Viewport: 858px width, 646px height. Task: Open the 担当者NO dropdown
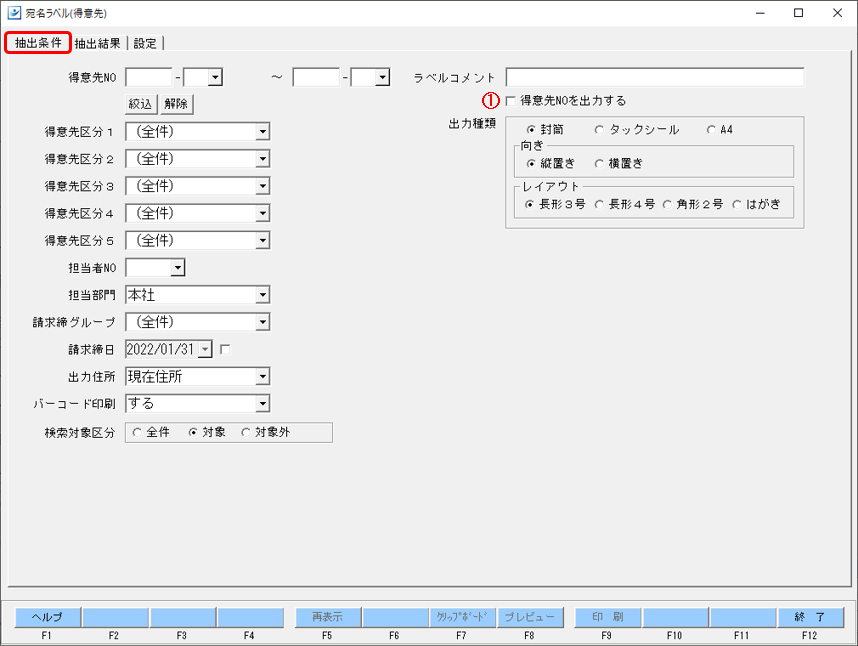pos(178,268)
